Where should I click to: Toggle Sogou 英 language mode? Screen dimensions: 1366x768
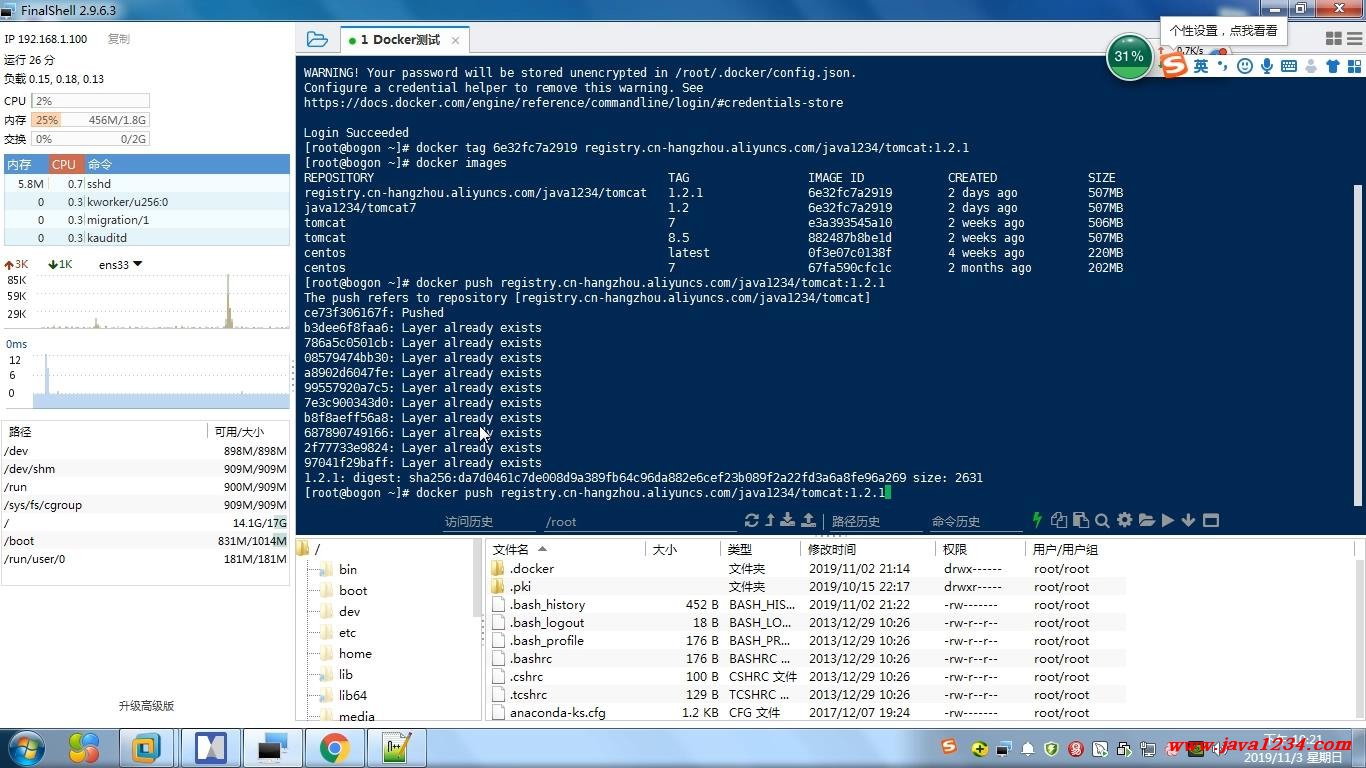1200,66
